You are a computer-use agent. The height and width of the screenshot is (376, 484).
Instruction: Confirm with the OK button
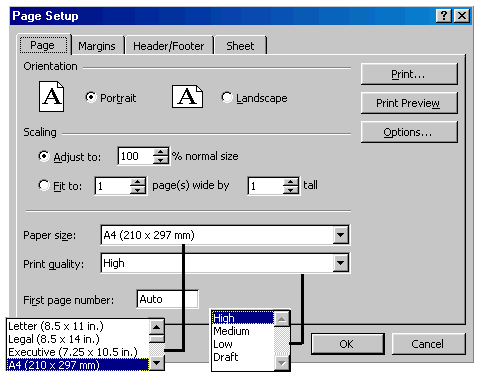point(347,344)
